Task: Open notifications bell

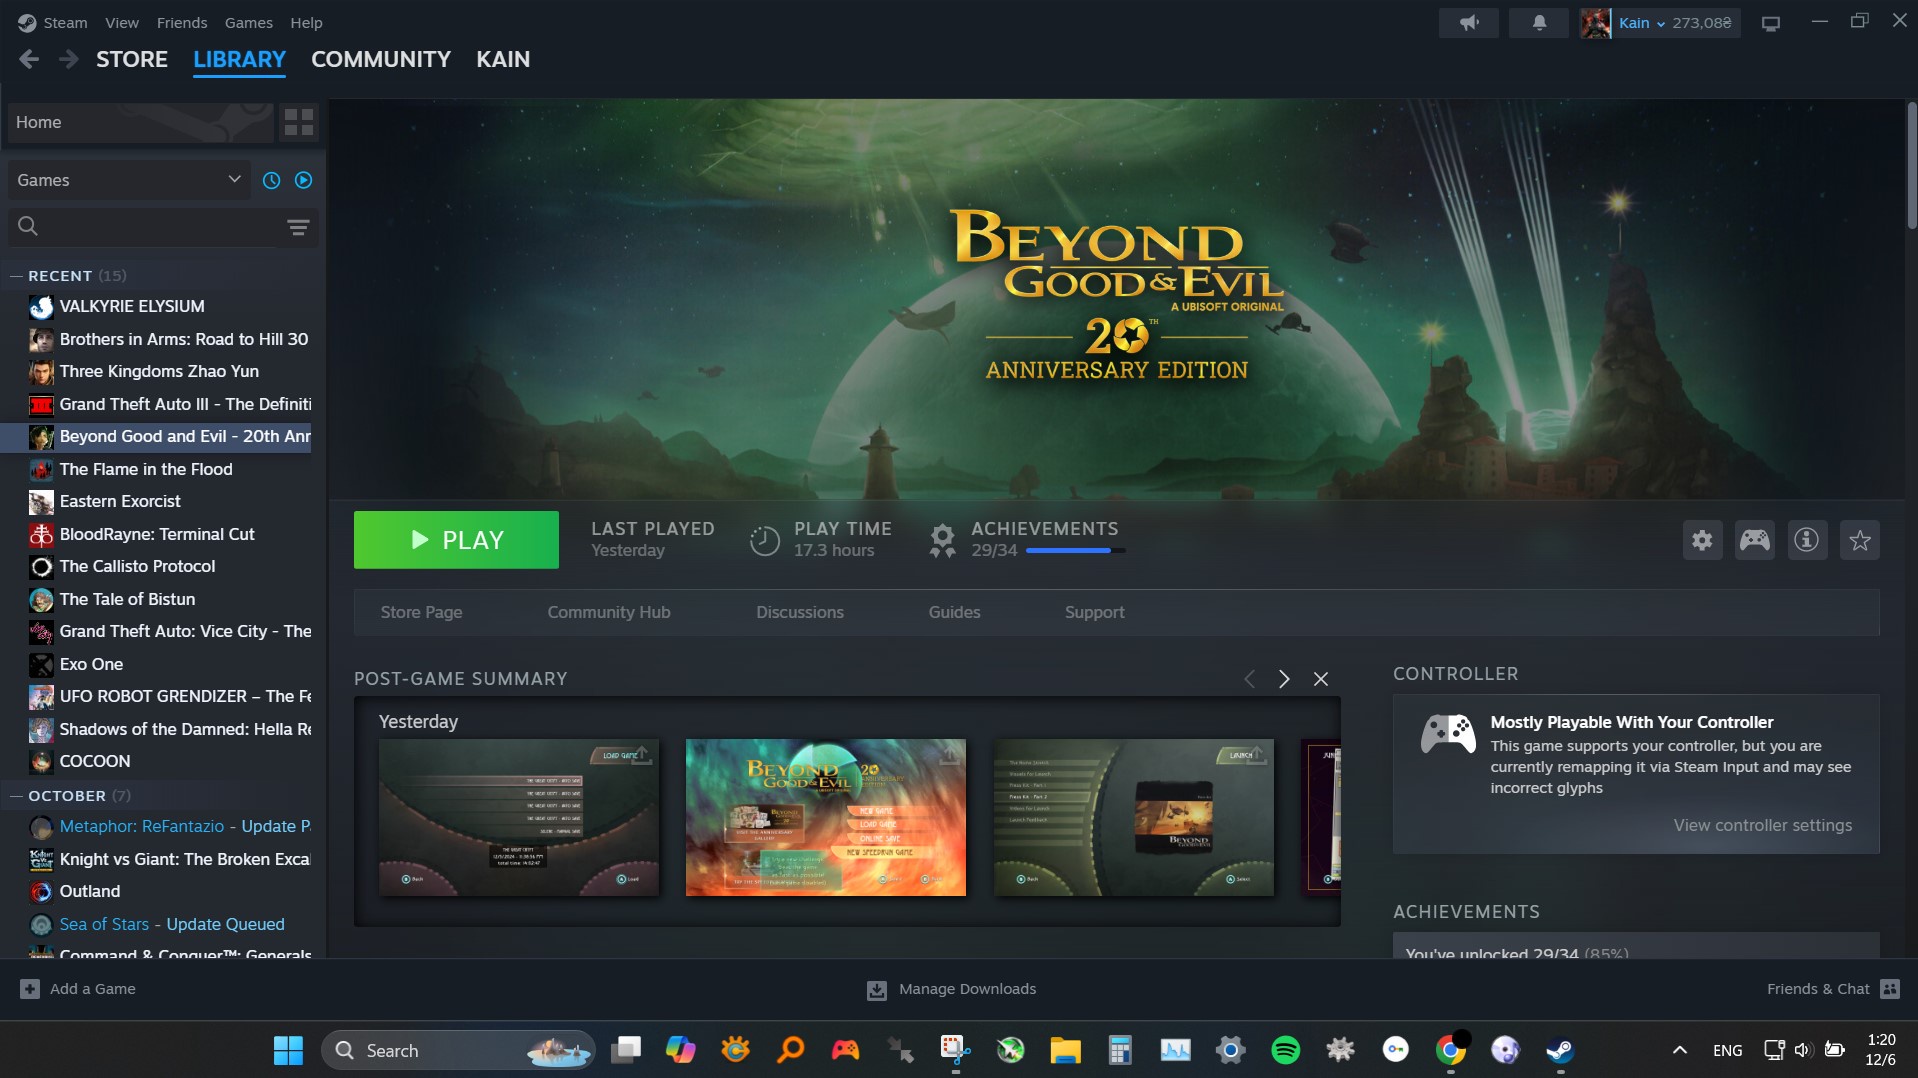Action: click(1539, 22)
